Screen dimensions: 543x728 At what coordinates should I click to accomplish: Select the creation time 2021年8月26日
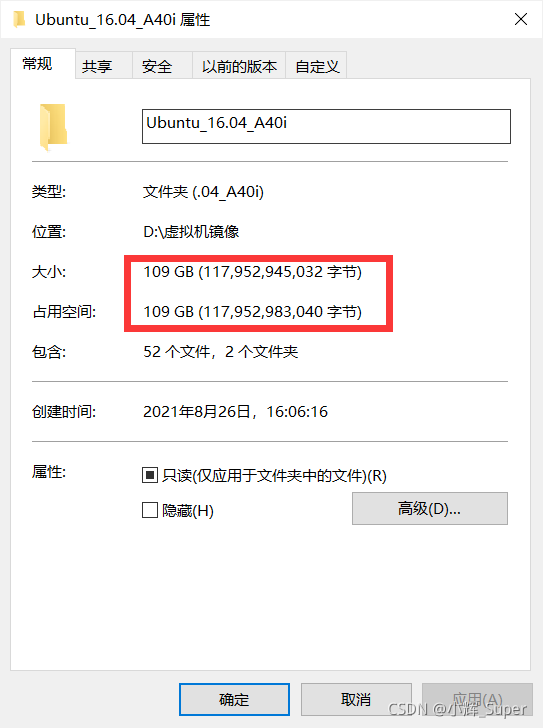pyautogui.click(x=235, y=411)
